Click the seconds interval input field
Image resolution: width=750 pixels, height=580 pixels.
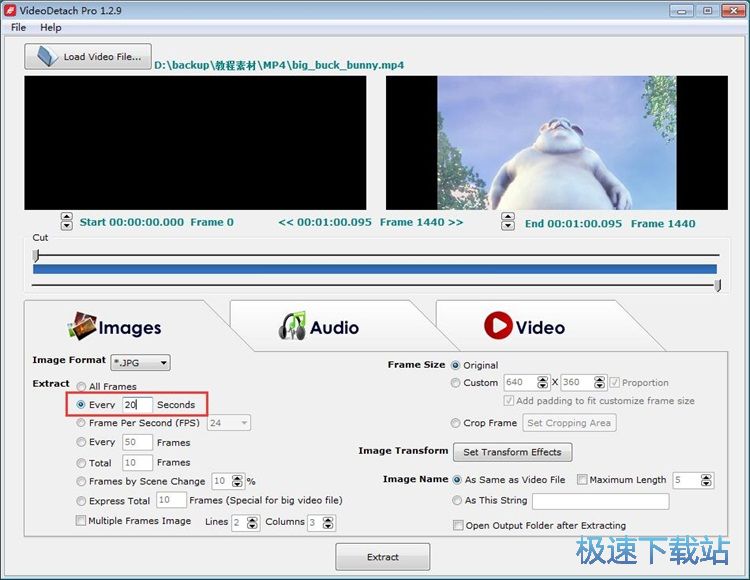137,405
